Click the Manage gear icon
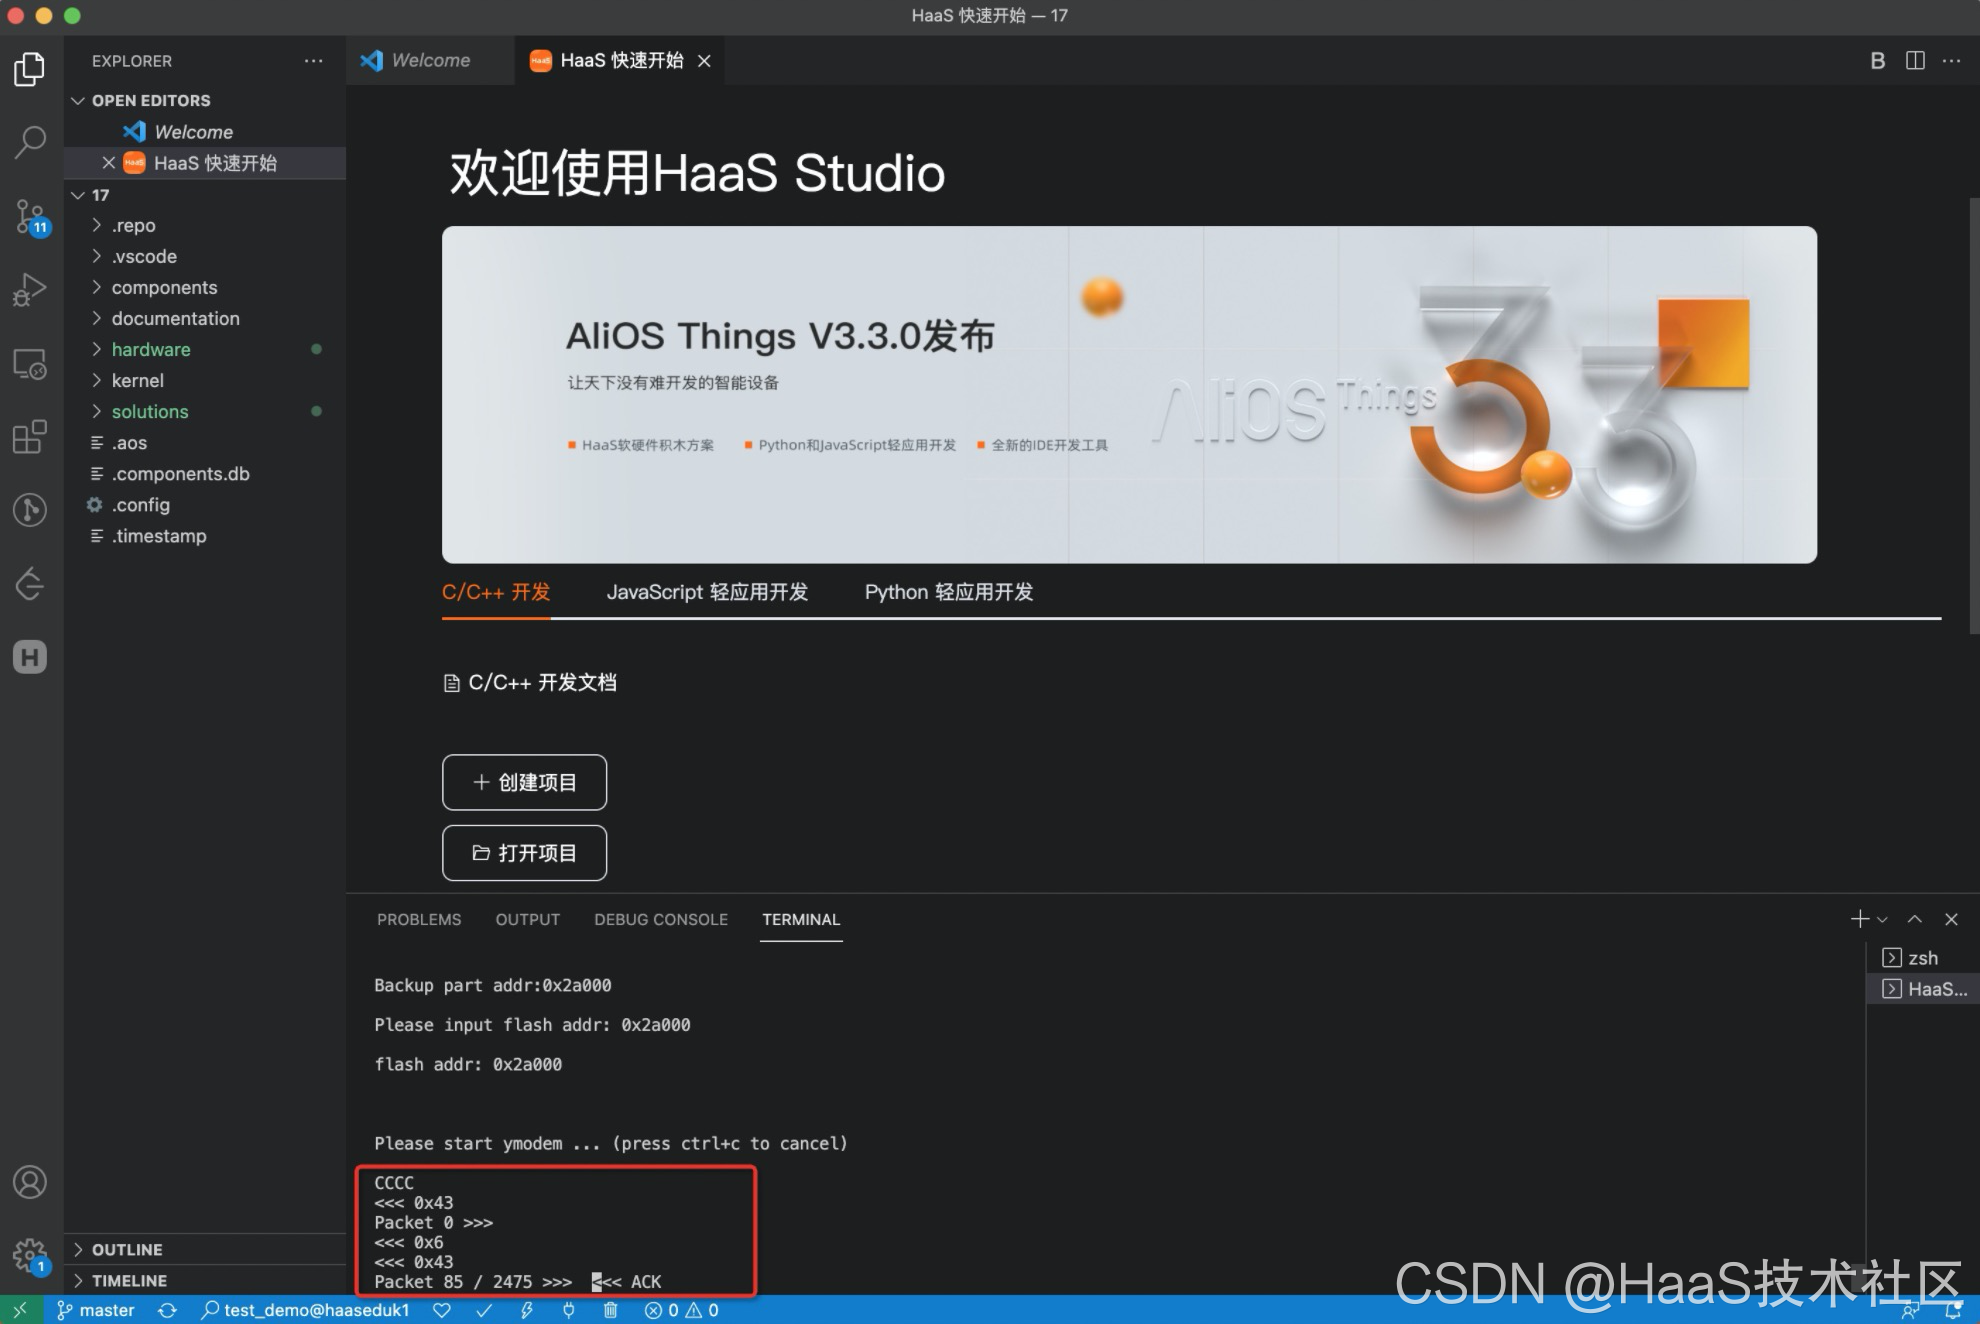1980x1324 pixels. click(x=30, y=1254)
